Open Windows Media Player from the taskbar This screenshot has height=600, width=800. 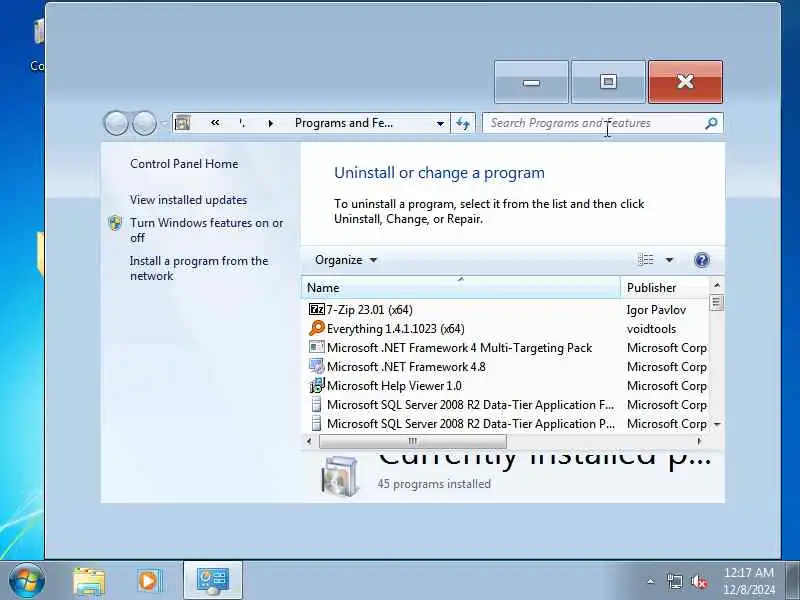pyautogui.click(x=149, y=581)
